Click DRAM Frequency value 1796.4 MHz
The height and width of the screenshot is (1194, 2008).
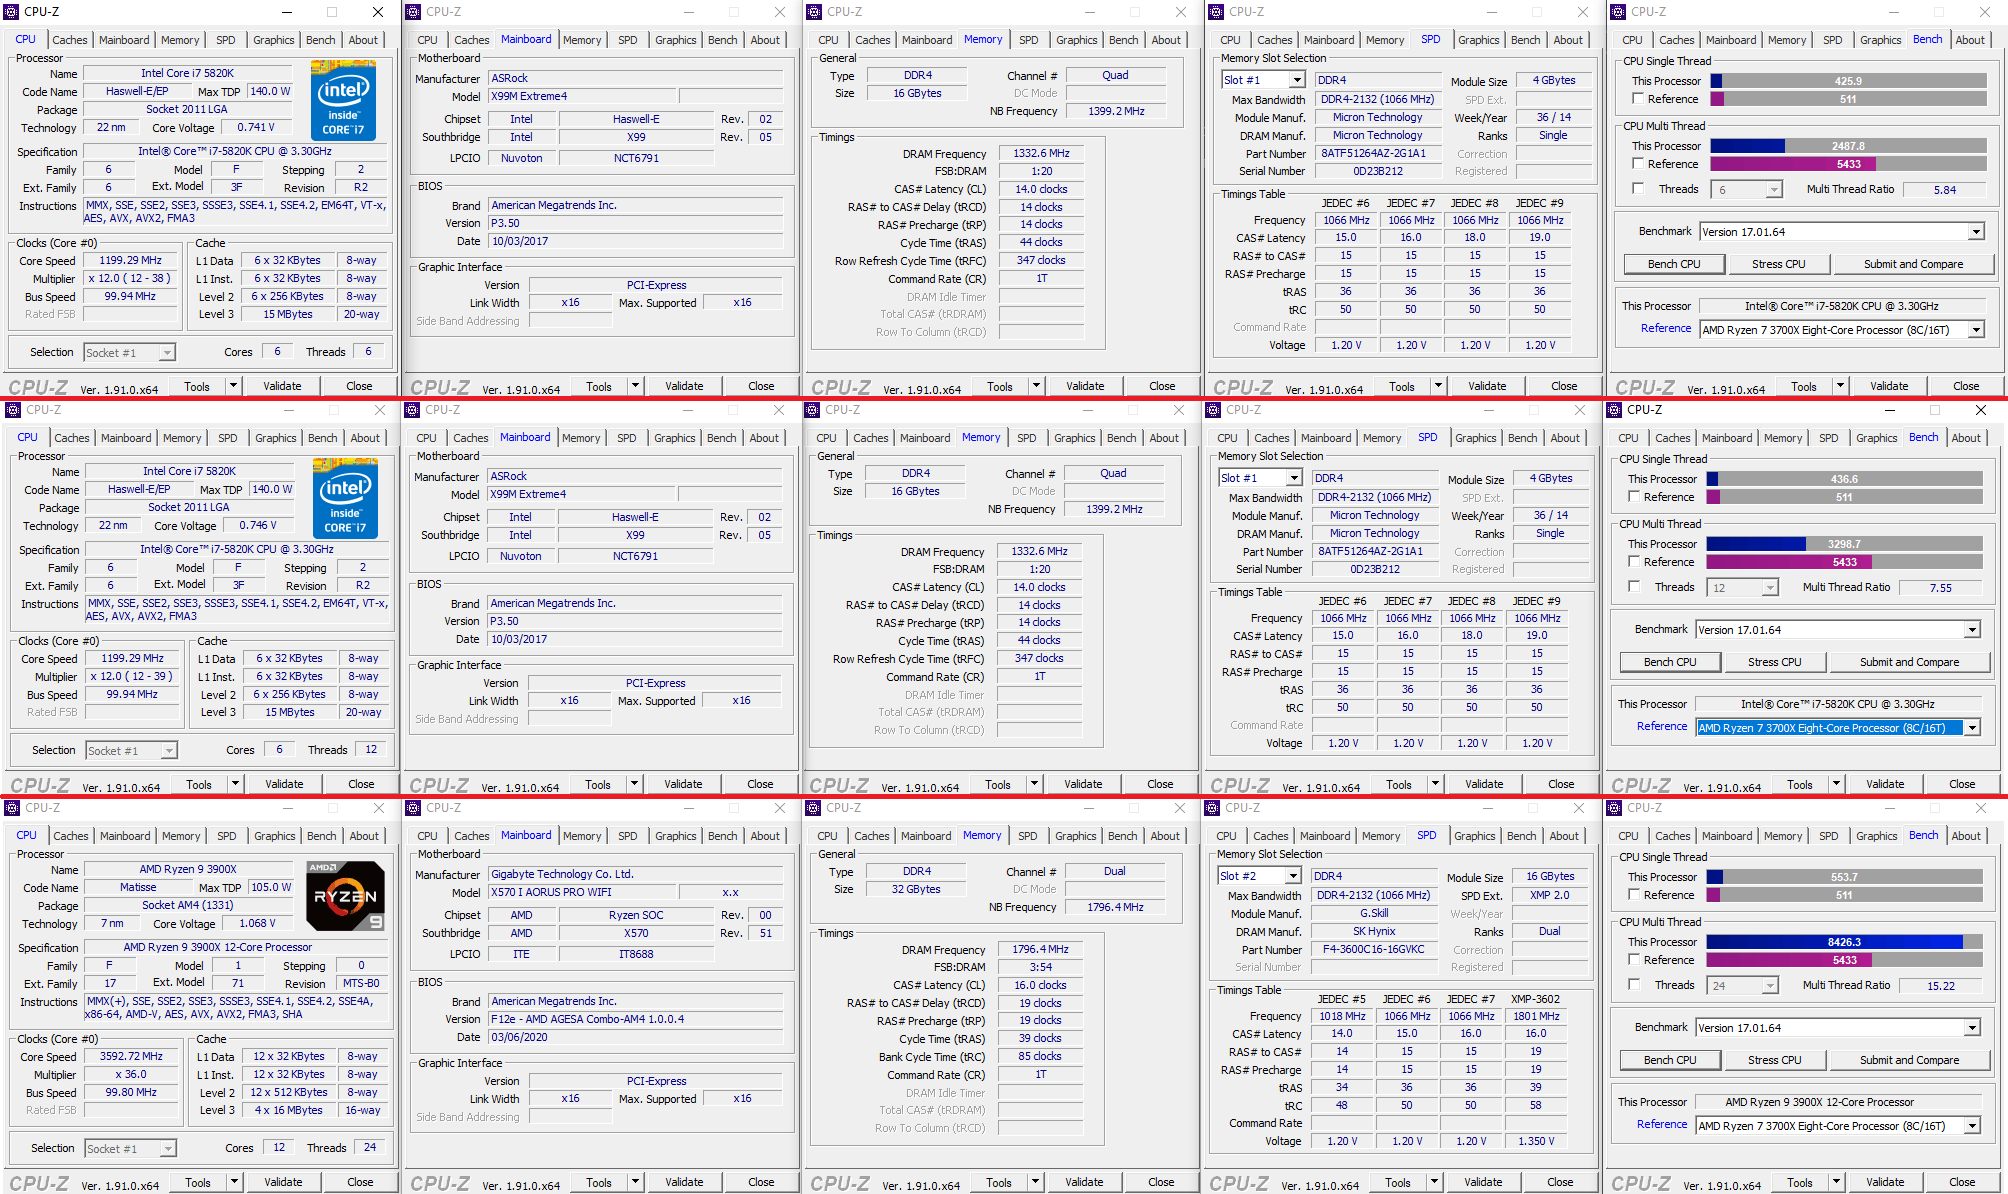pos(1040,949)
